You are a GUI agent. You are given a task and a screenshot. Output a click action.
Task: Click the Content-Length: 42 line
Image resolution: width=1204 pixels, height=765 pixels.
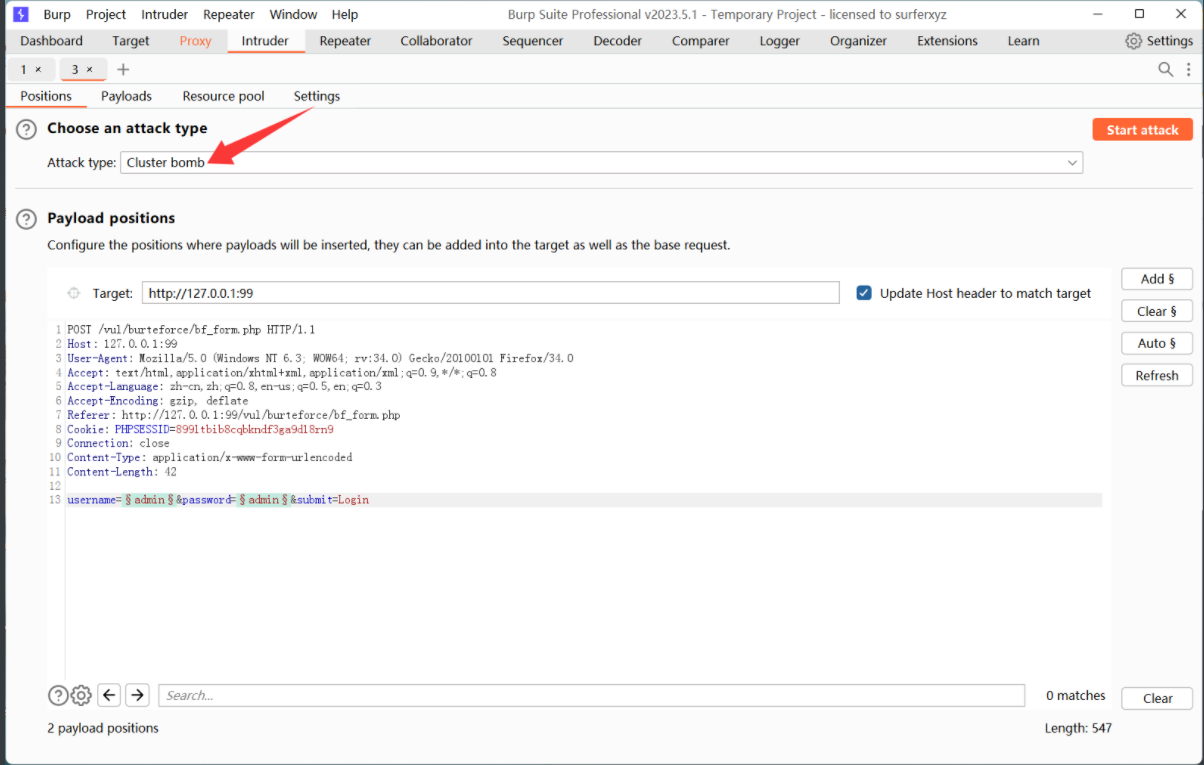click(x=122, y=471)
